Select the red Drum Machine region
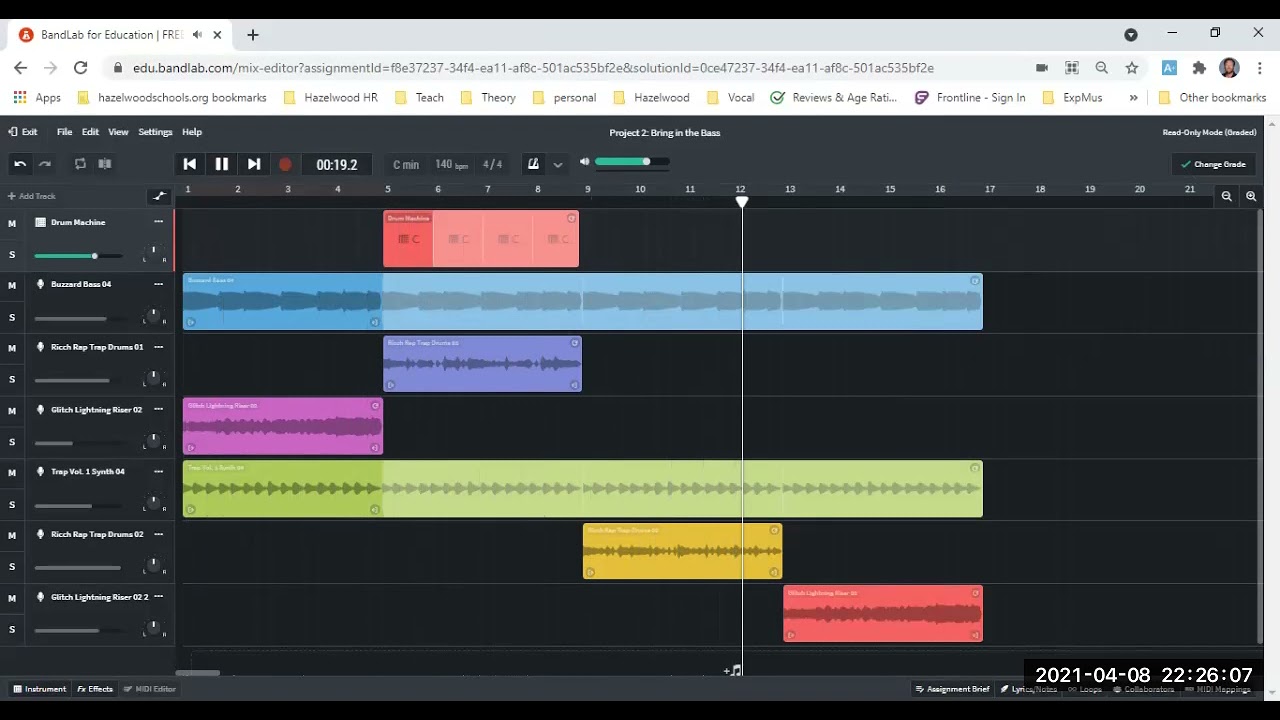This screenshot has width=1280, height=720. pos(481,239)
